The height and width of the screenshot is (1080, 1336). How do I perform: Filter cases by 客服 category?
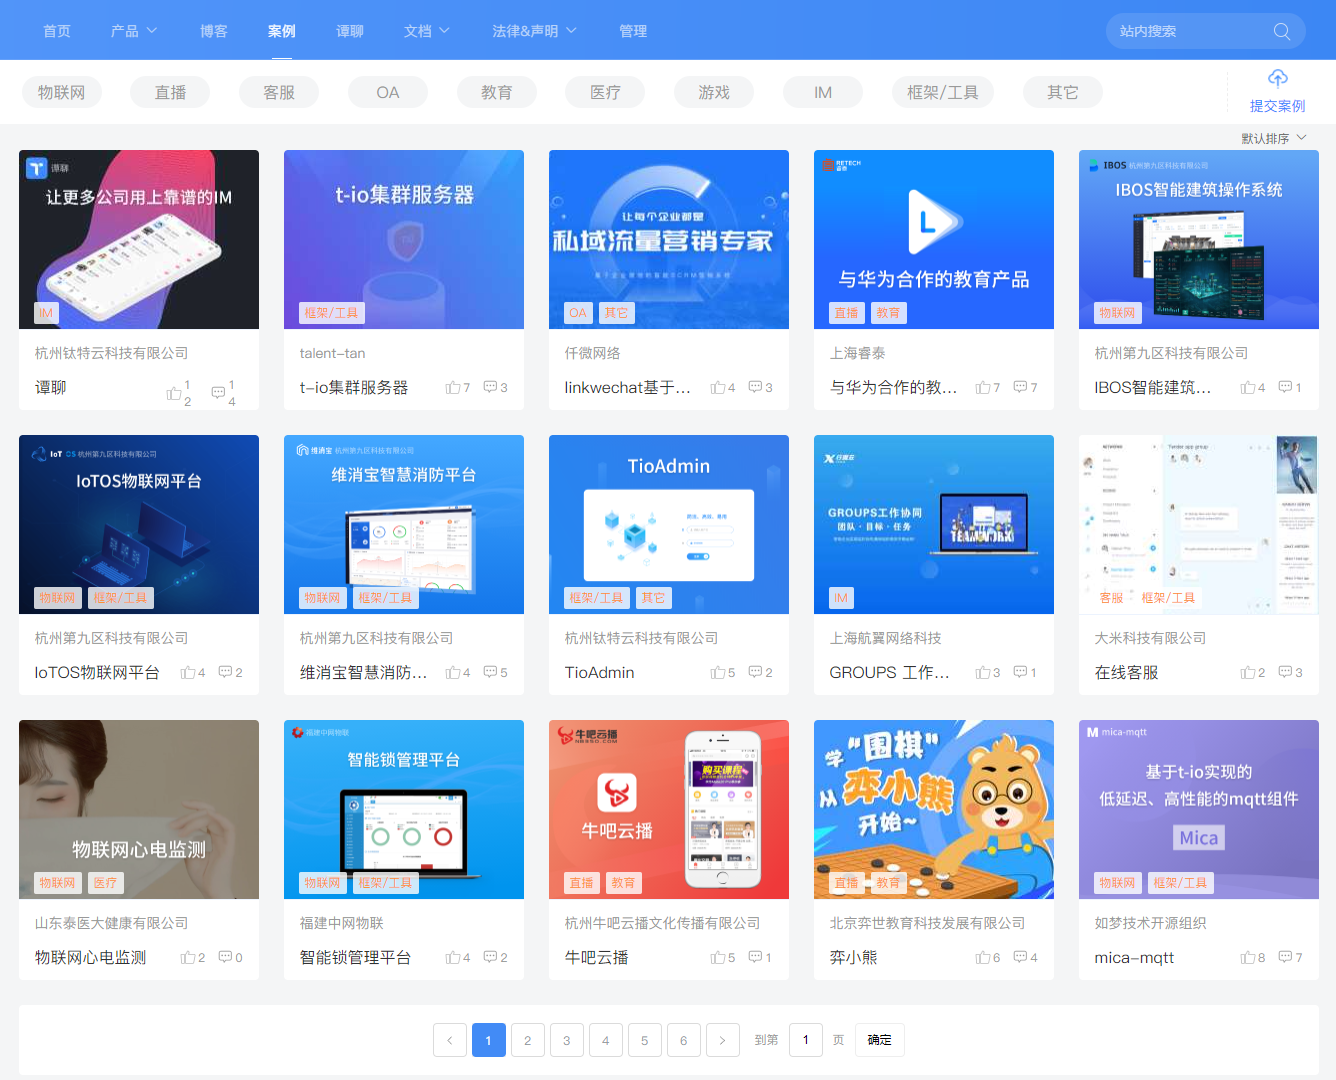pyautogui.click(x=279, y=92)
